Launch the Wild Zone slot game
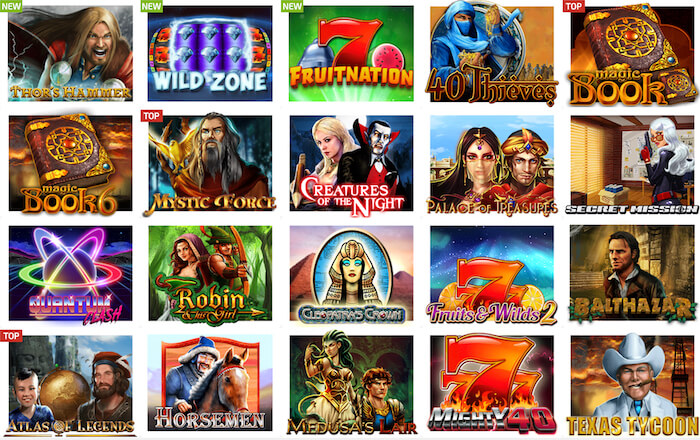Screen dimensions: 700x440 [x=210, y=53]
